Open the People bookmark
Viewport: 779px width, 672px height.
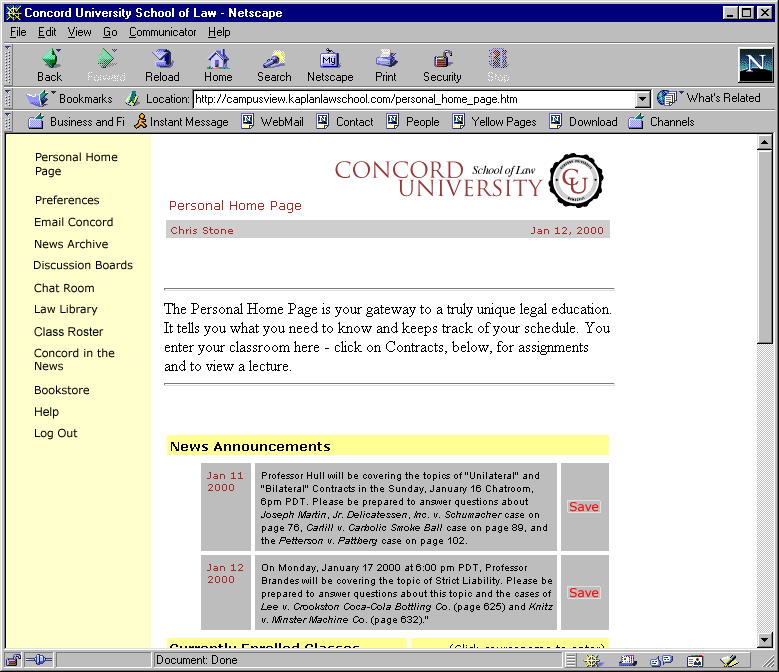(x=413, y=122)
